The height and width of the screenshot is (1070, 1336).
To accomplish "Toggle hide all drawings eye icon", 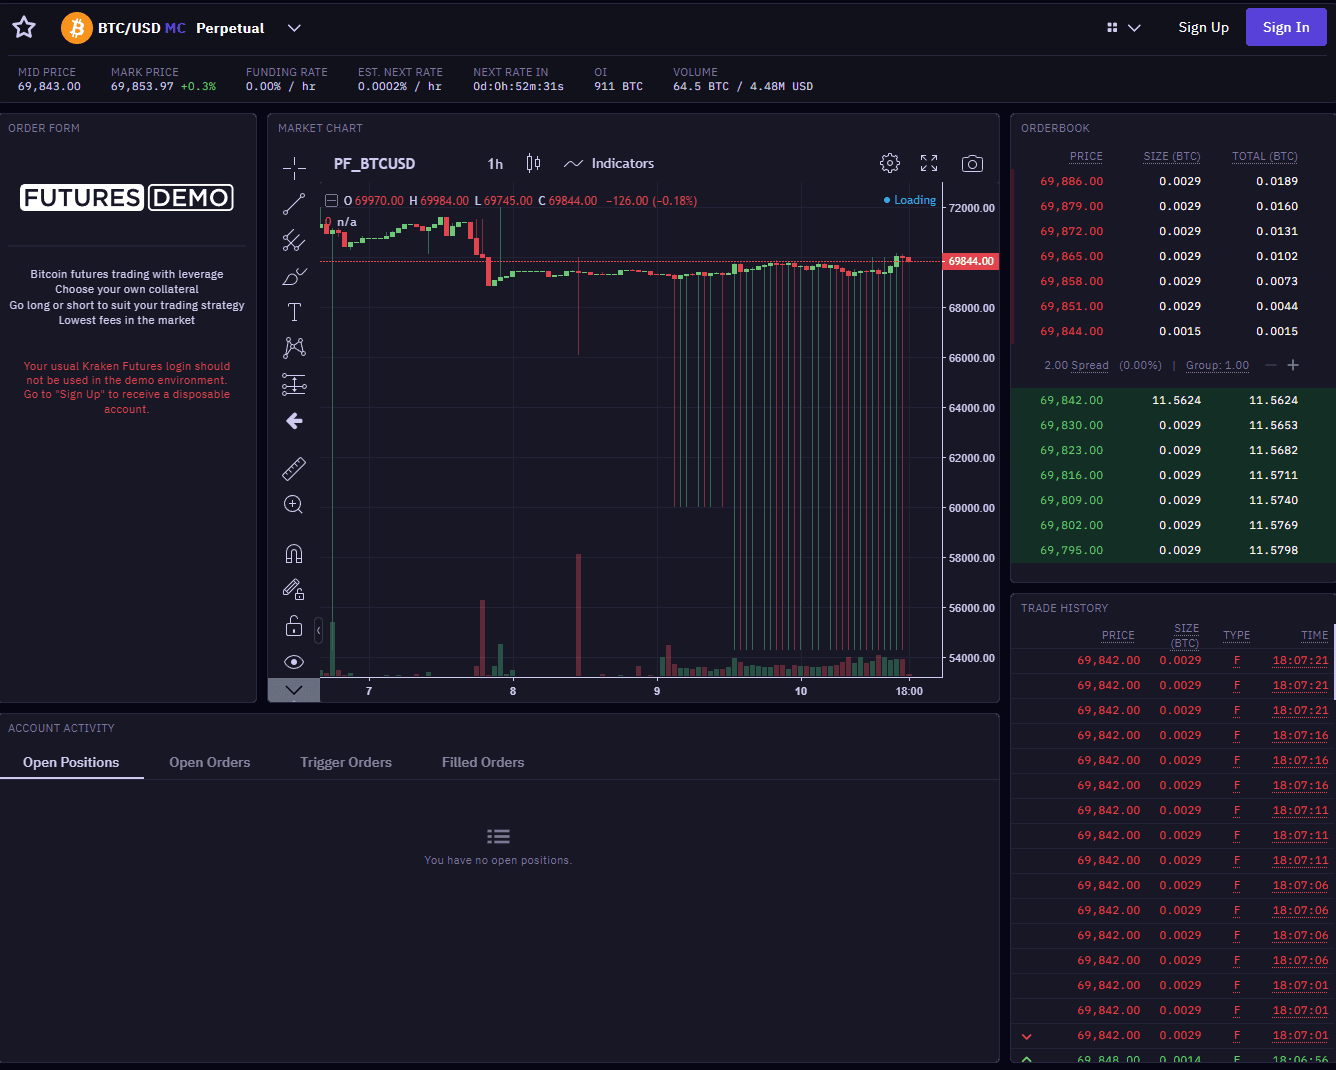I will 294,662.
